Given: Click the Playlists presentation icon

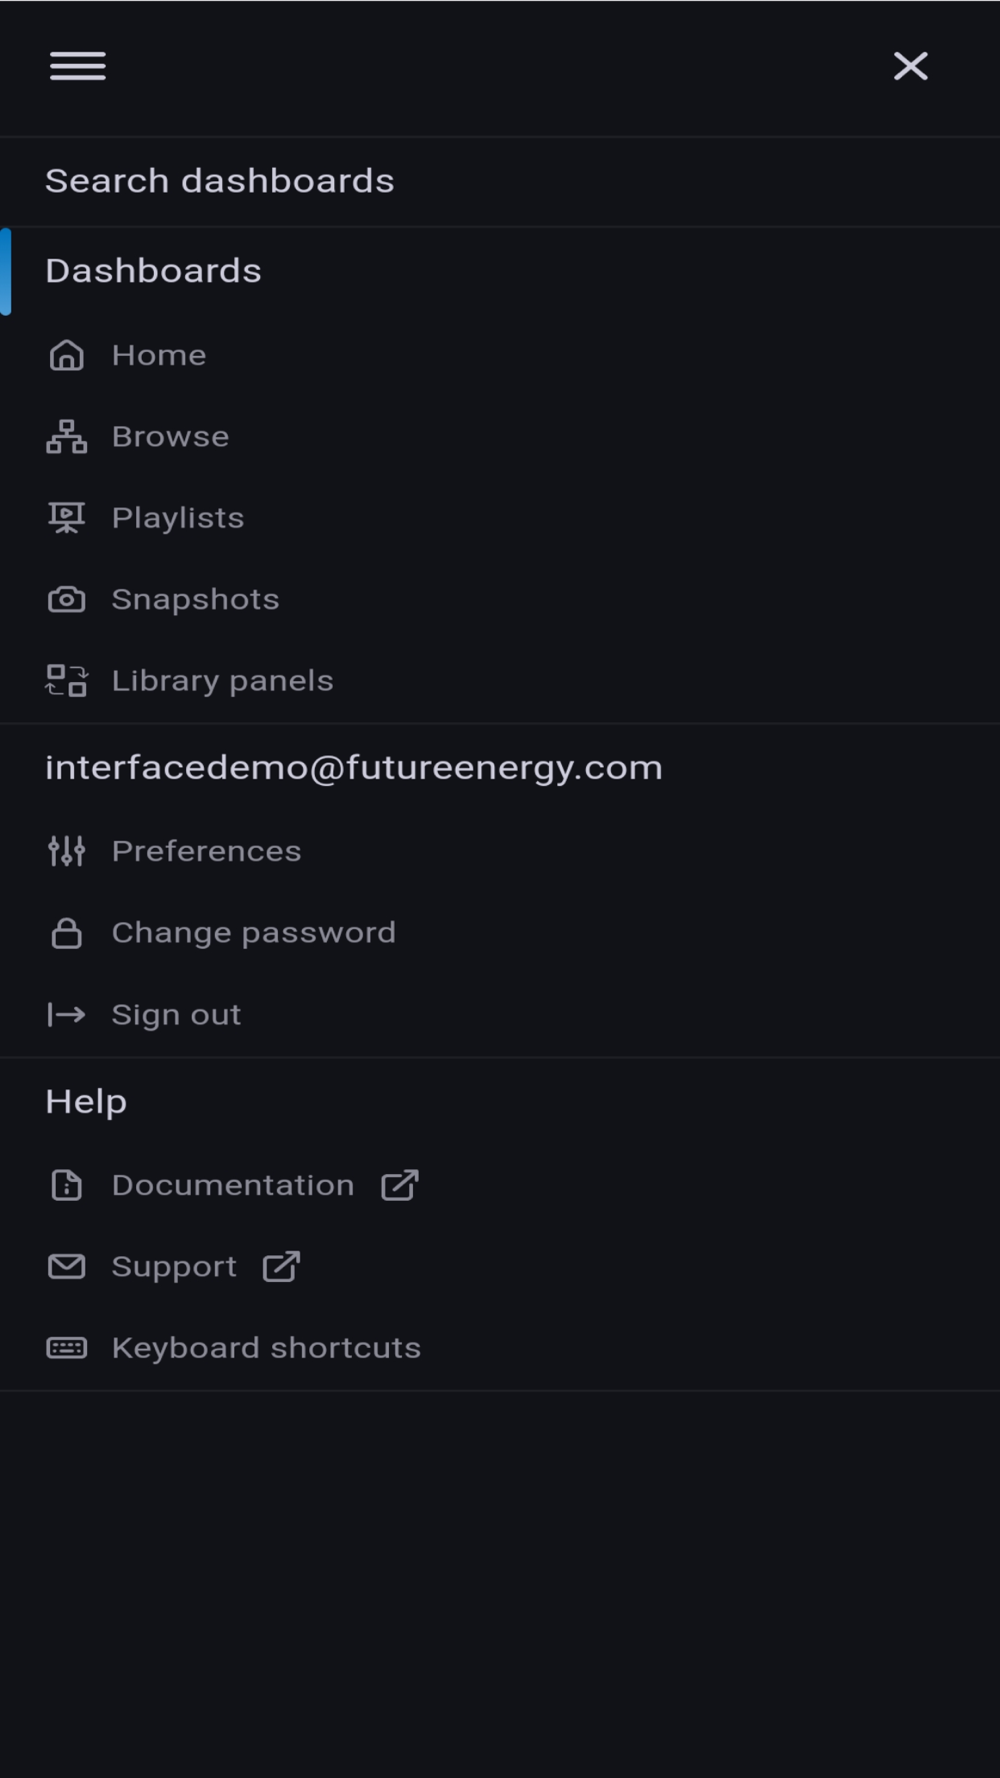Looking at the screenshot, I should [x=67, y=518].
